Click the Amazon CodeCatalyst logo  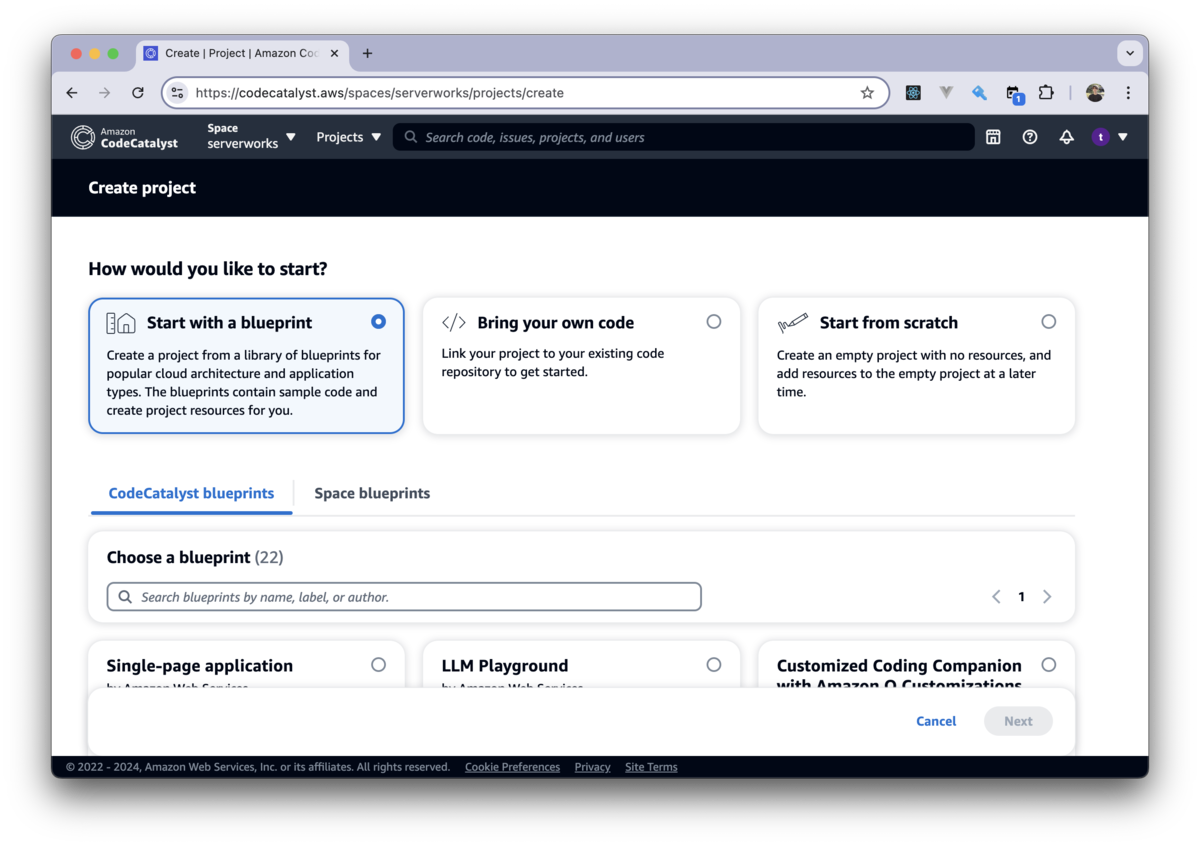tap(124, 137)
